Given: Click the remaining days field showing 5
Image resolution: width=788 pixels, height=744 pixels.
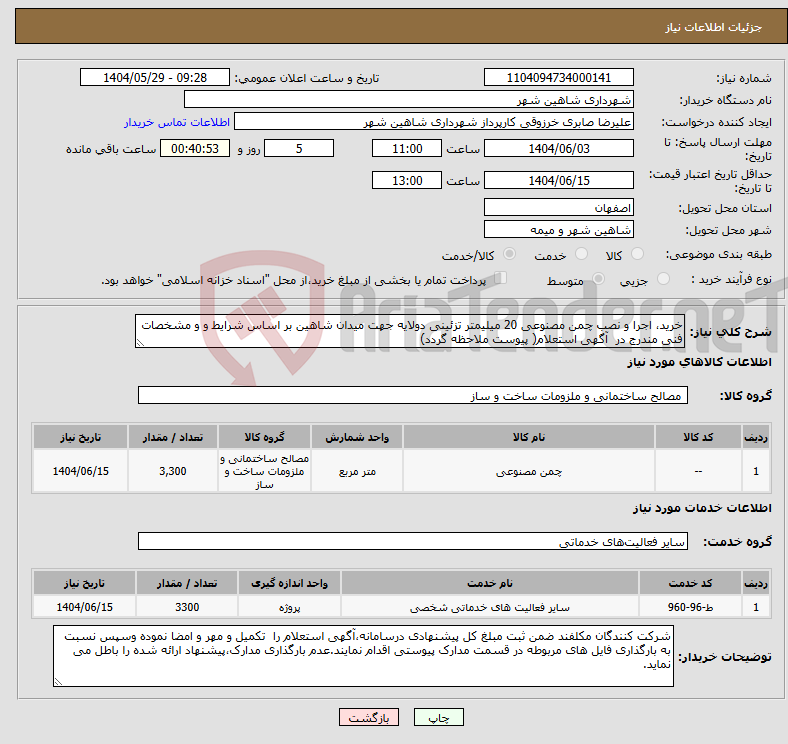Looking at the screenshot, I should click(x=299, y=148).
